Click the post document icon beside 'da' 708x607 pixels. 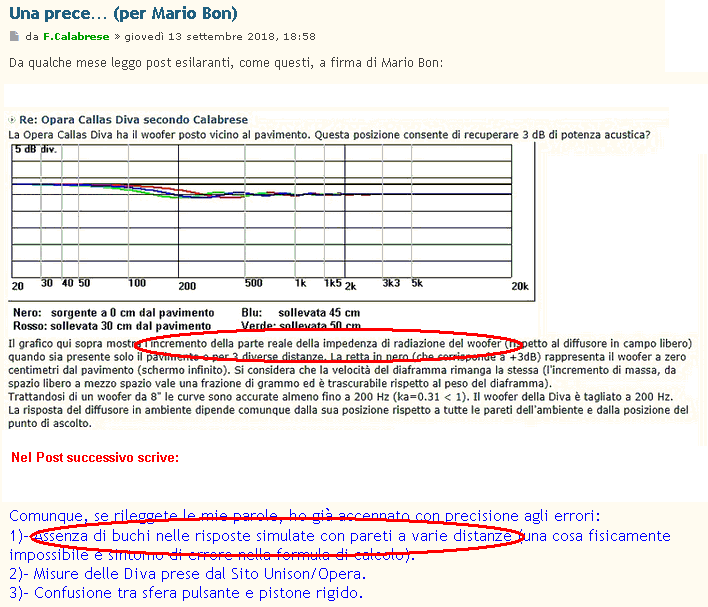(x=14, y=36)
